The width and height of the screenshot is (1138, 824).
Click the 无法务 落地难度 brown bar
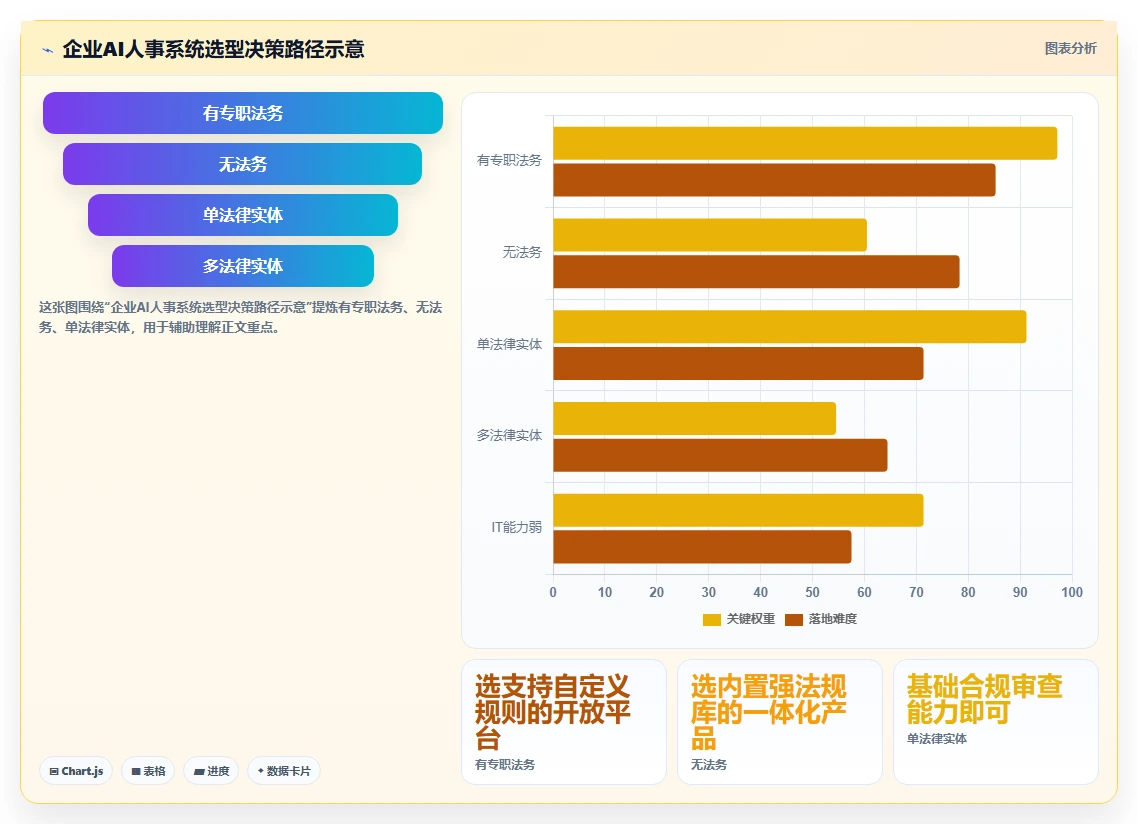click(756, 272)
